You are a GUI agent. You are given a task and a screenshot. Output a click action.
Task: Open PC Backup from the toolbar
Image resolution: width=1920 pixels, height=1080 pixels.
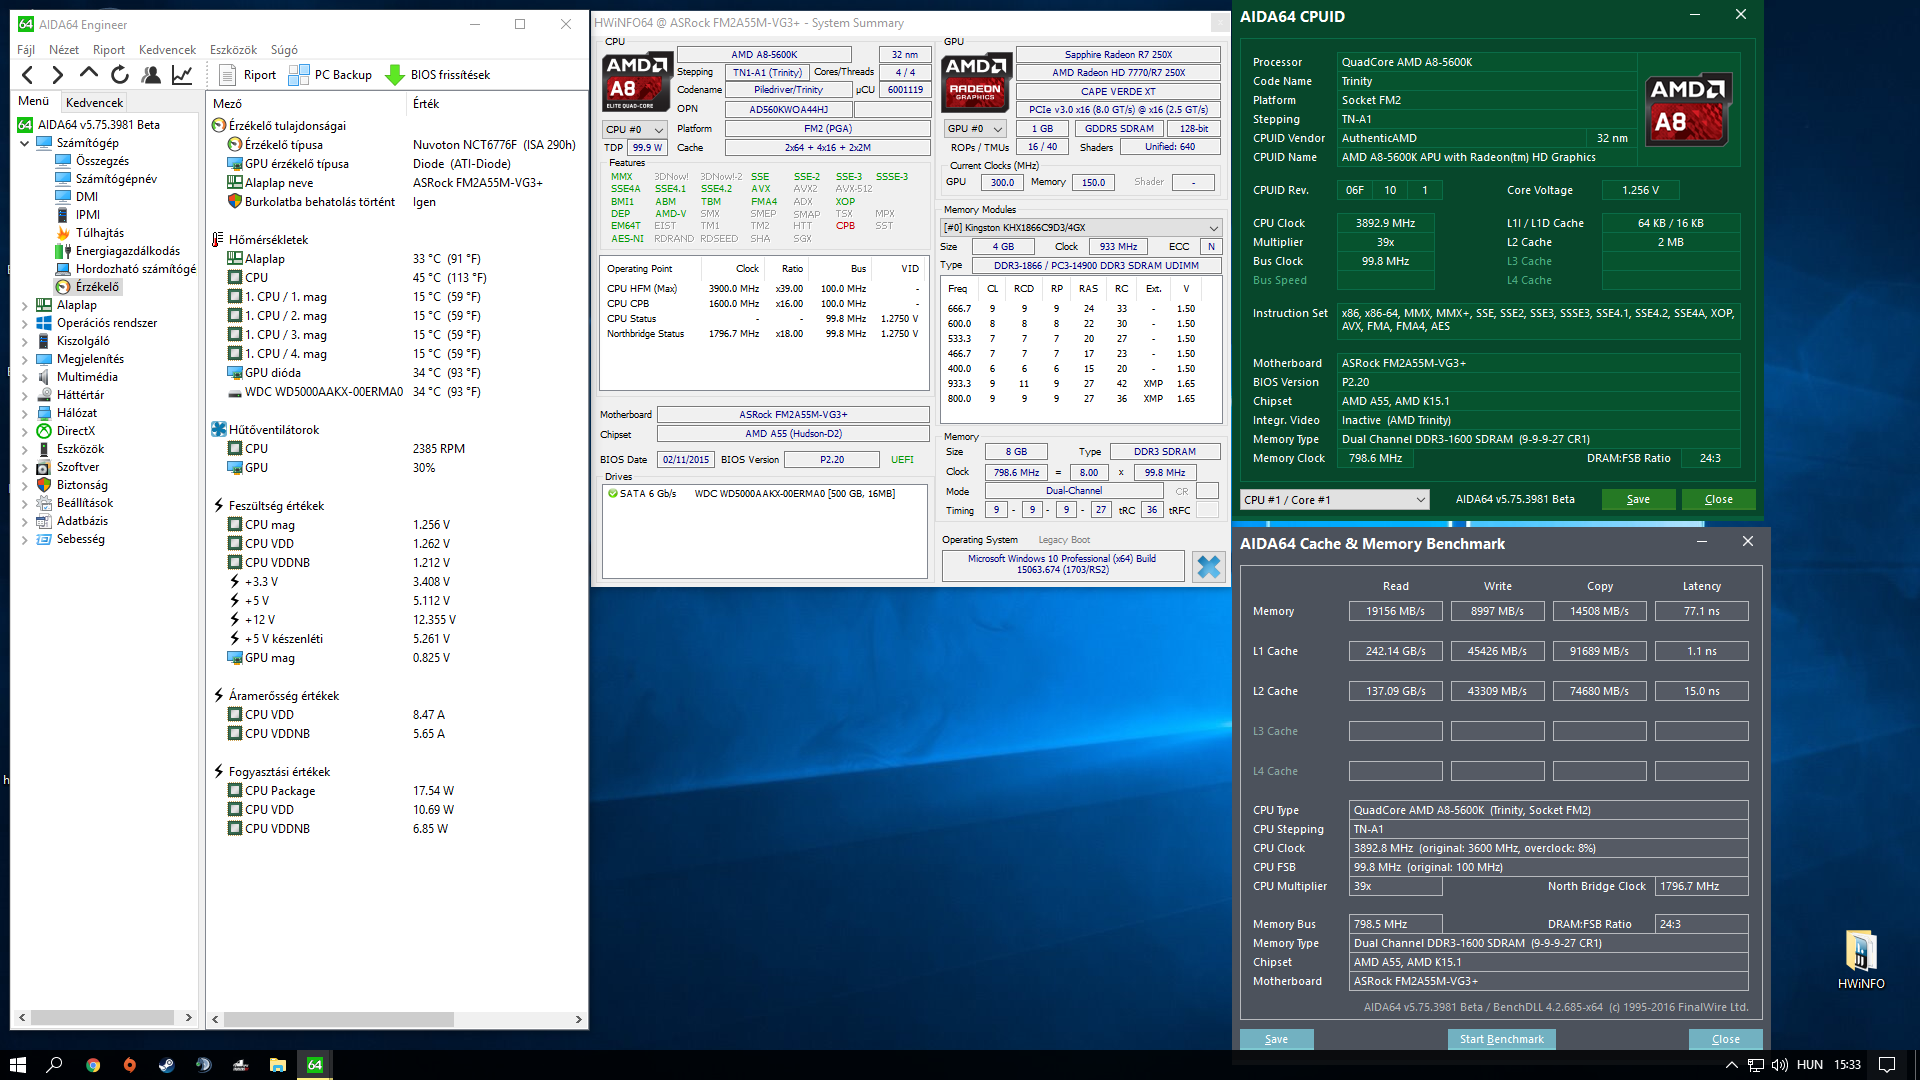(330, 75)
